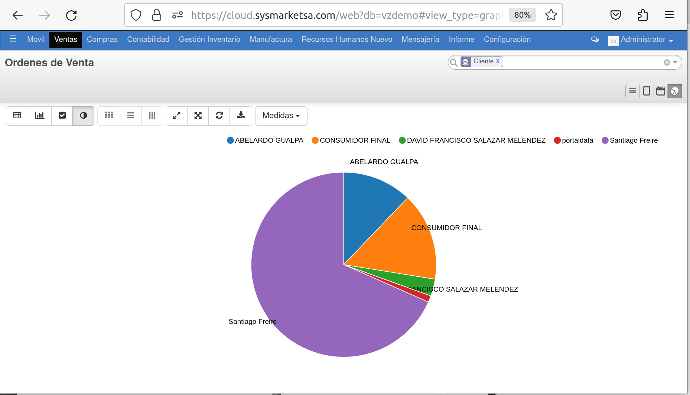Open the Contabilidad menu
Viewport: 690px width, 395px height.
pyautogui.click(x=148, y=39)
